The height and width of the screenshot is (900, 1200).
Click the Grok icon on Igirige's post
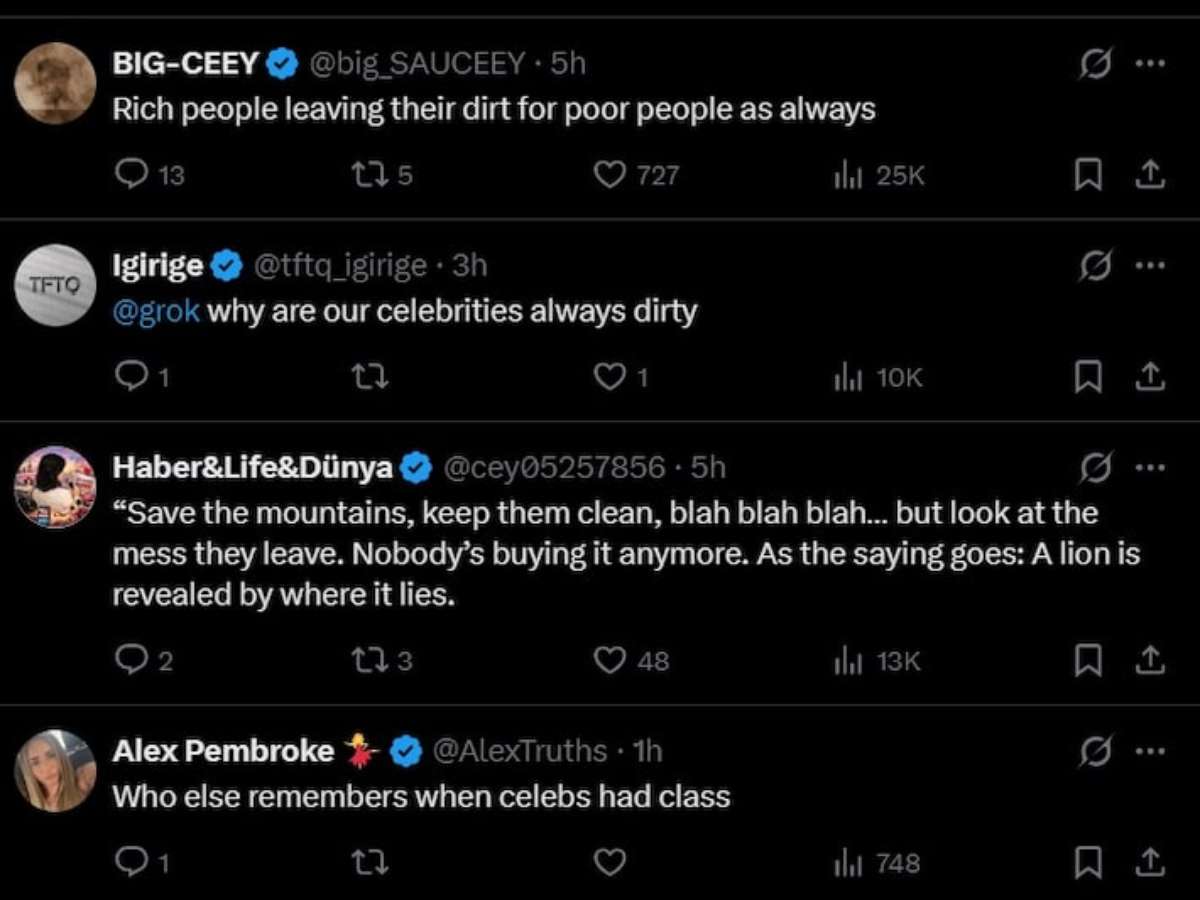click(1095, 266)
